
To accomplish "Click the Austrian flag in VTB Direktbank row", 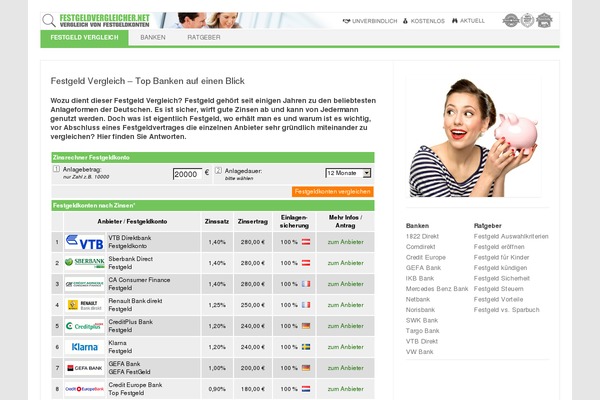I will (306, 242).
